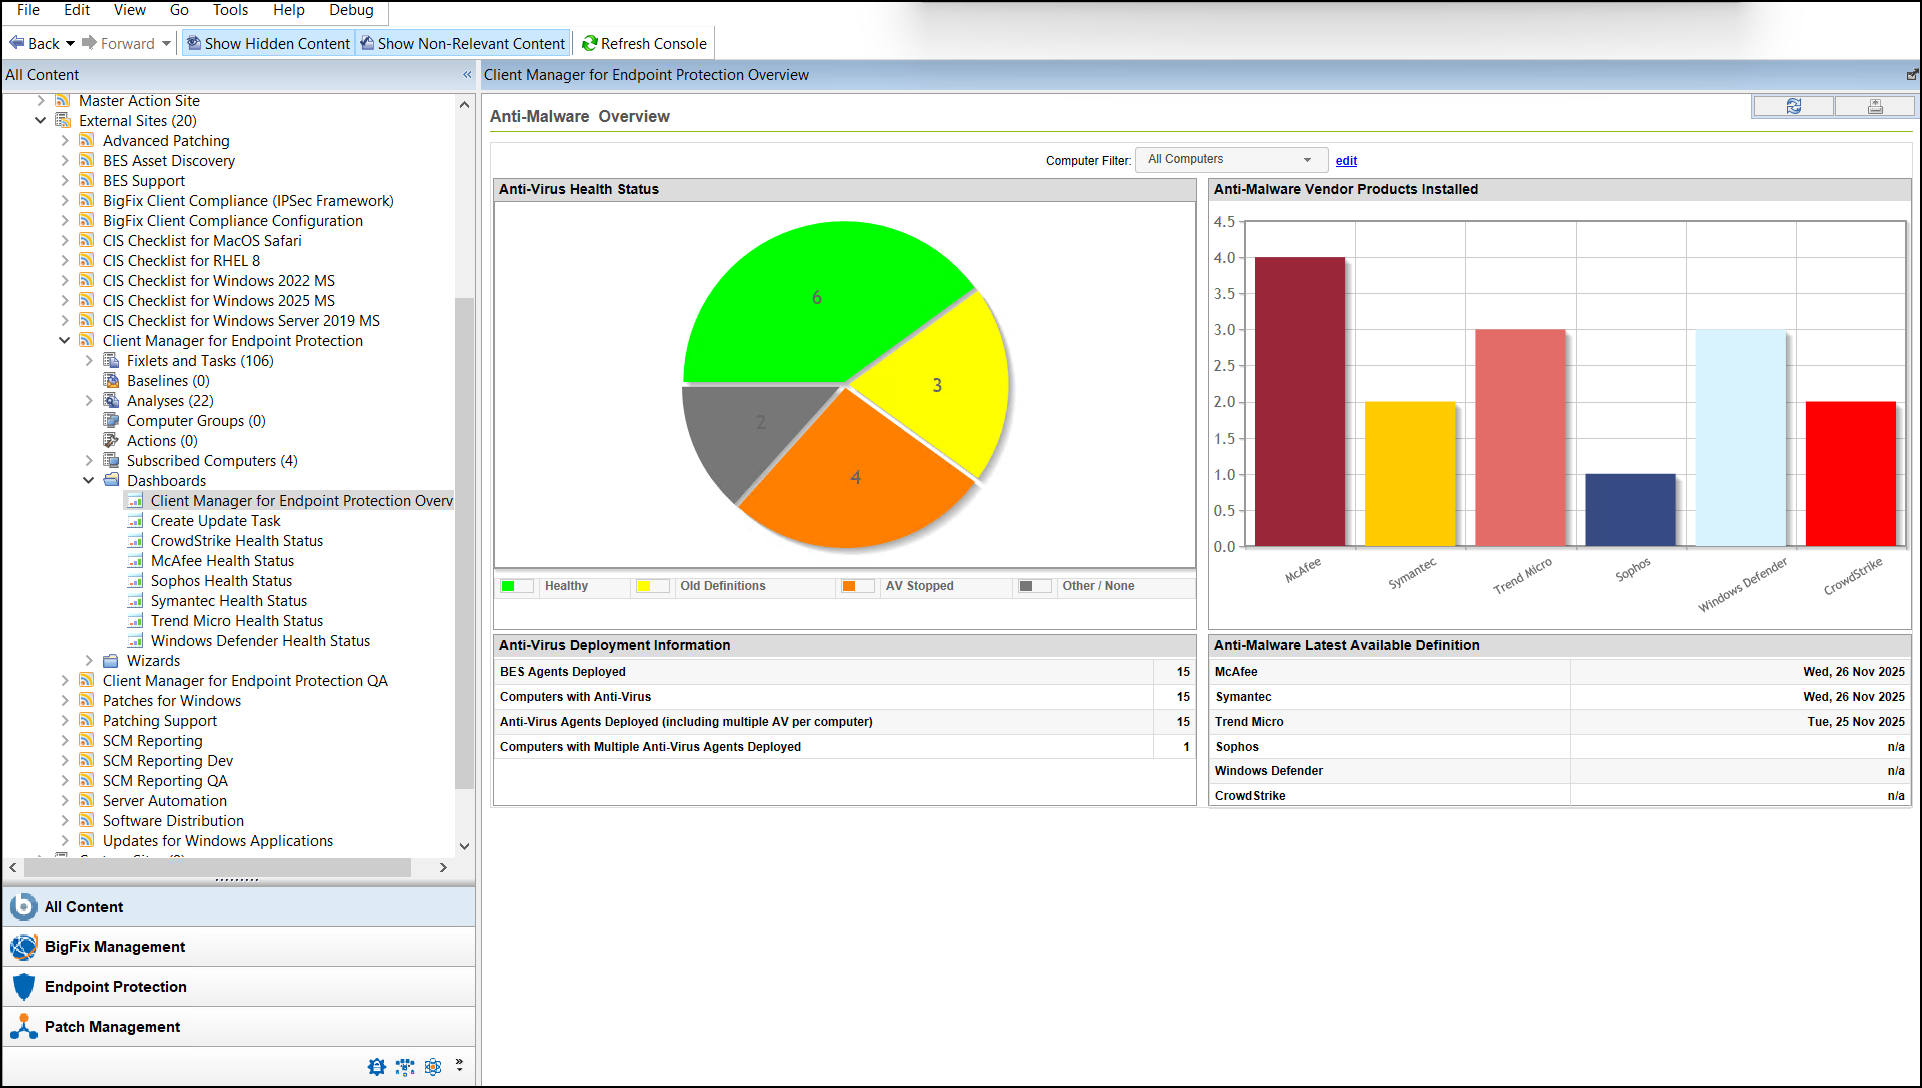Open Patch Management from the domain bar
1922x1088 pixels.
coord(112,1026)
